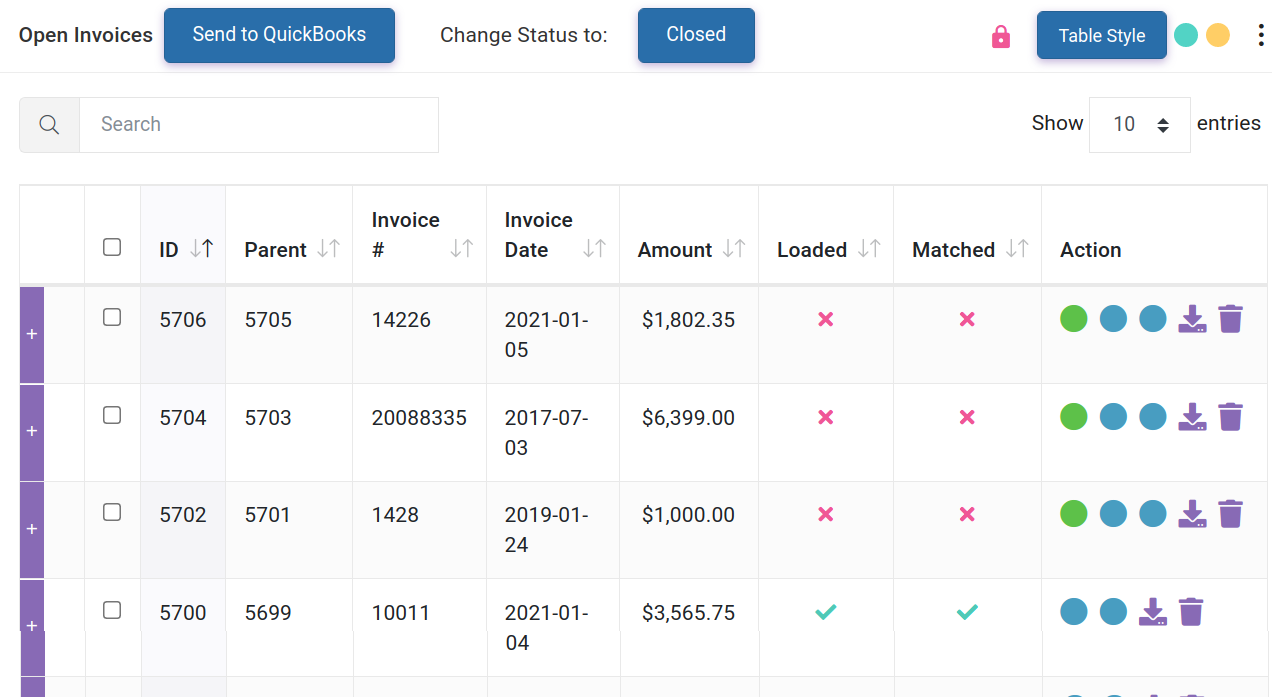Select the teal color swatch
The image size is (1272, 697).
click(x=1186, y=36)
